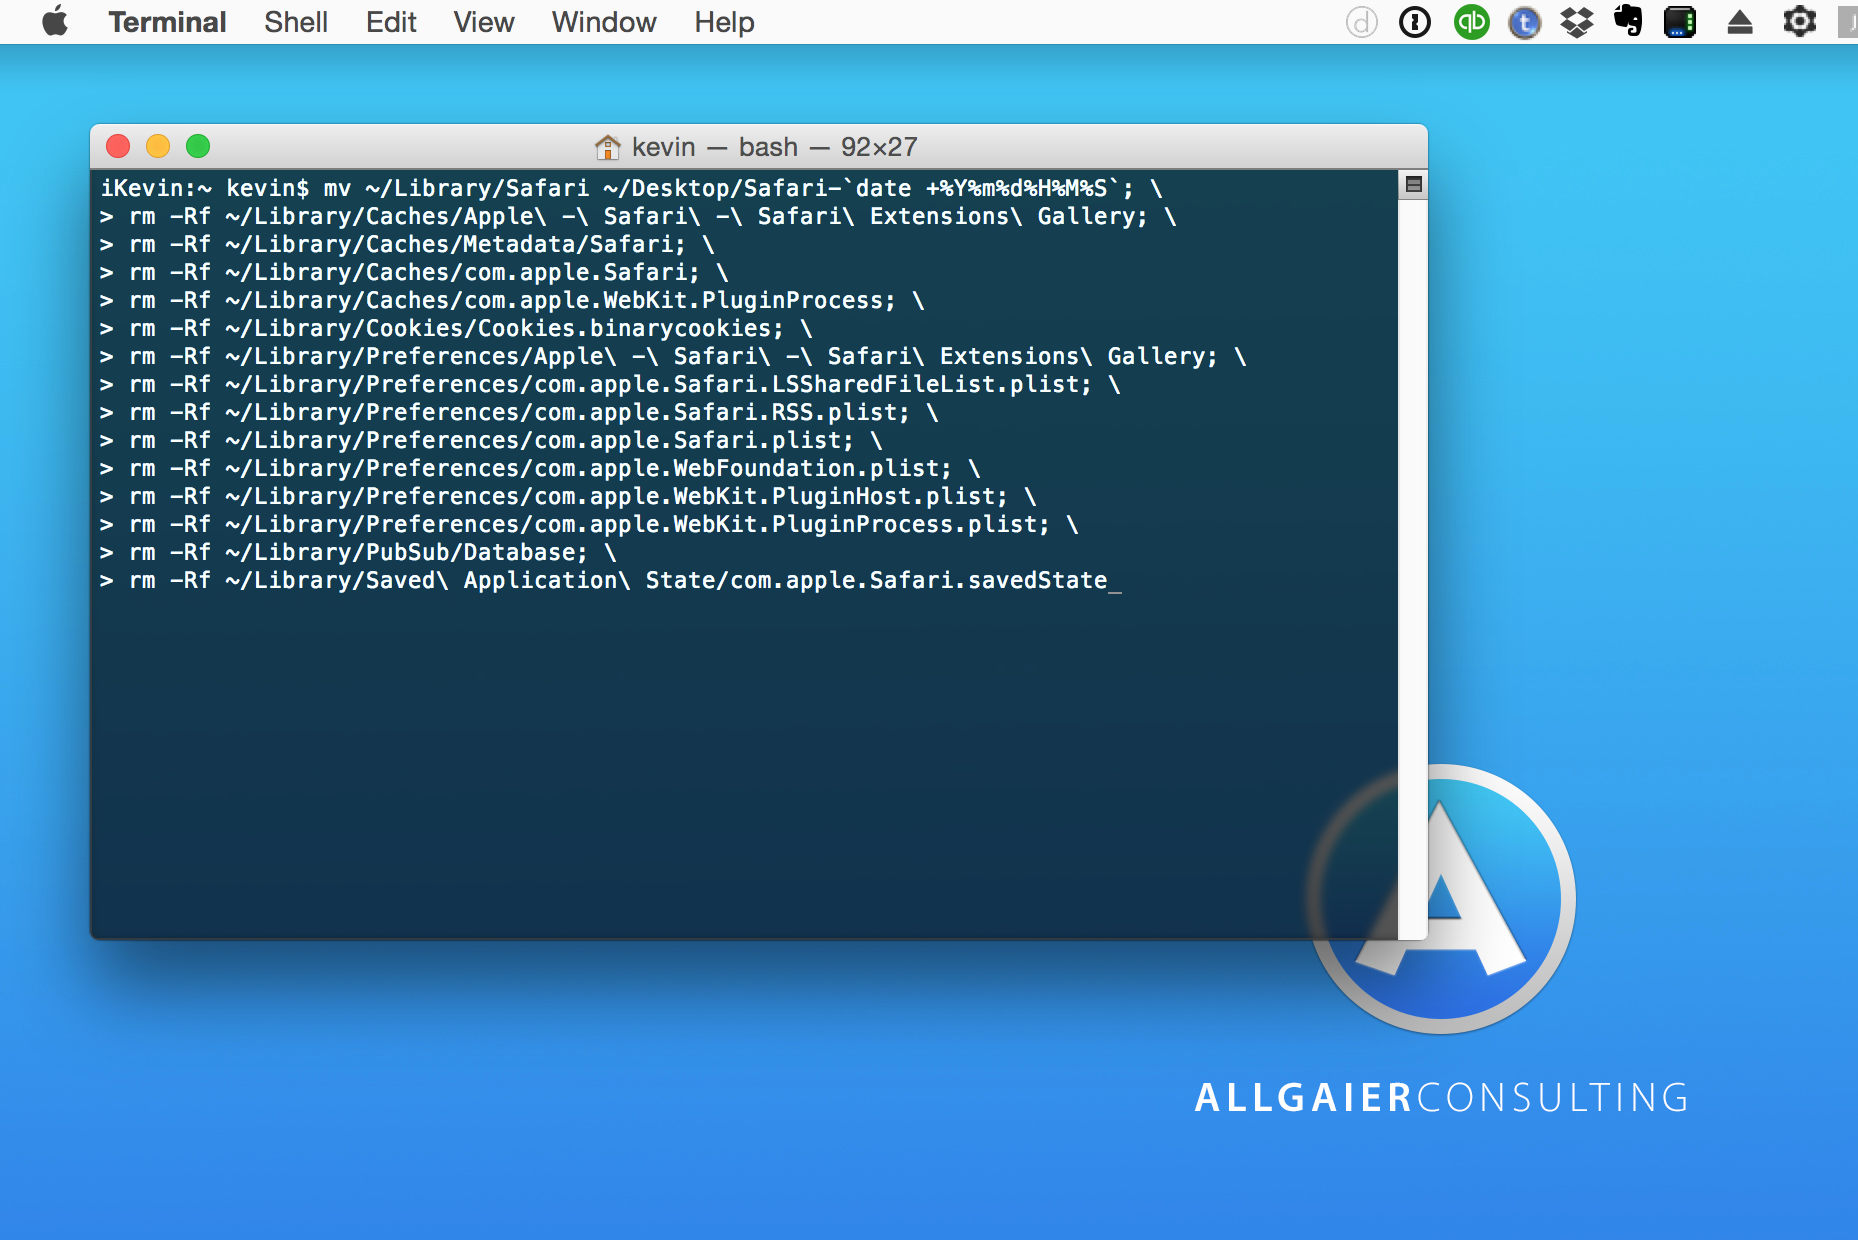
Task: Click the 1Password menu bar icon
Action: 1415,22
